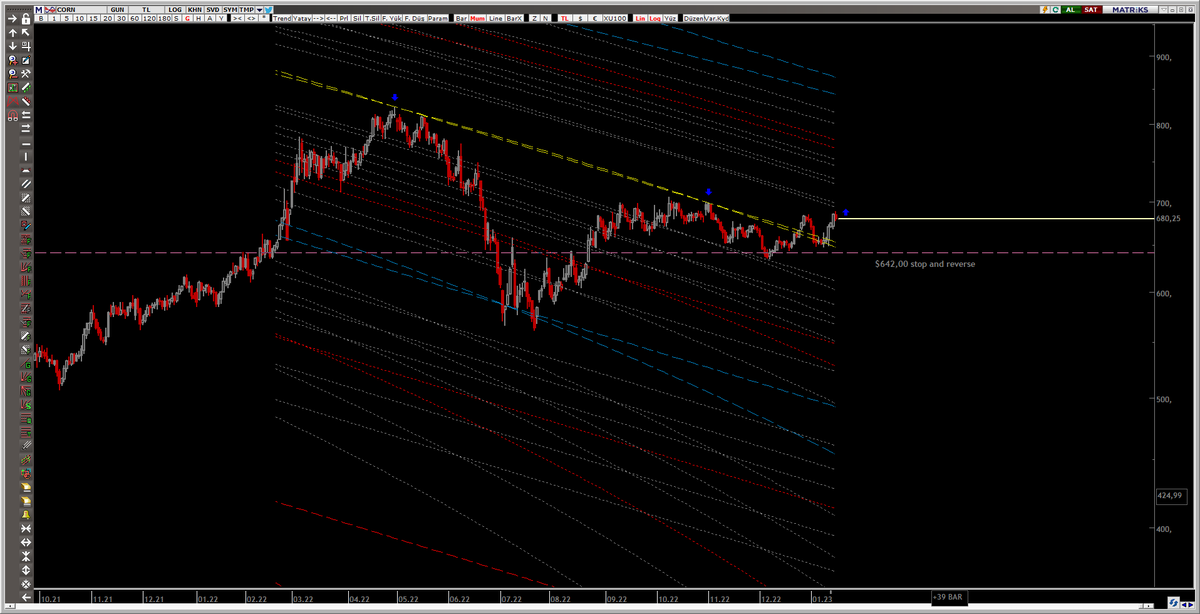Enable the Log logarithmic scale
The width and height of the screenshot is (1200, 614).
[655, 19]
